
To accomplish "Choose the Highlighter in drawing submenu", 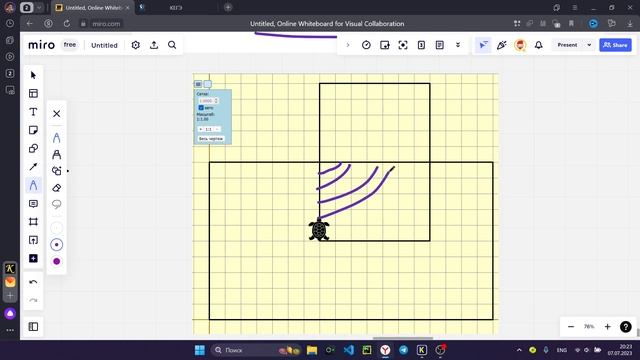I will [57, 154].
